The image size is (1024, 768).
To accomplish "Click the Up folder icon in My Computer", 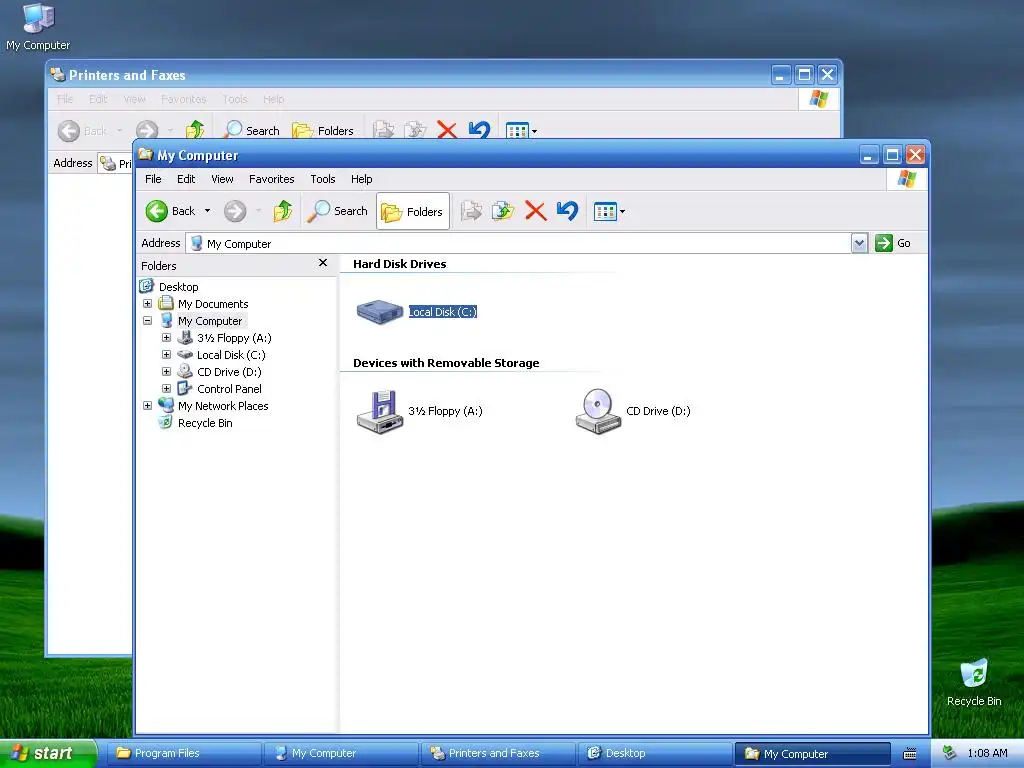I will [283, 211].
